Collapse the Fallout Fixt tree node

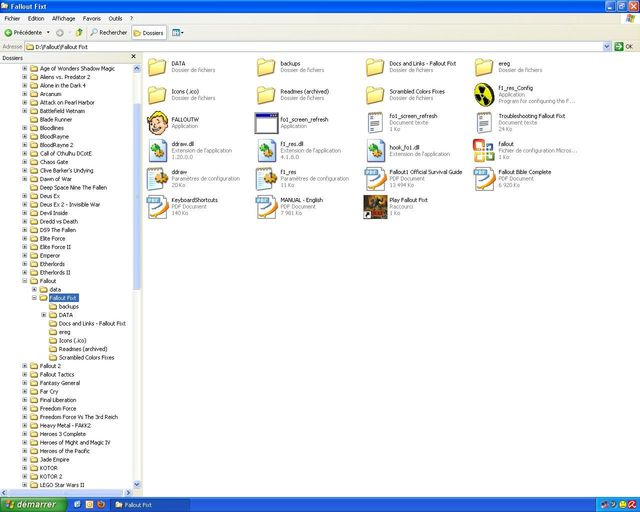34,298
